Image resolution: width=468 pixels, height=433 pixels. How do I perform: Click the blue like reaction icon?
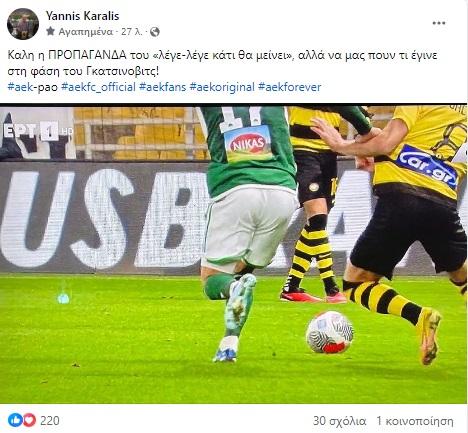tap(14, 420)
